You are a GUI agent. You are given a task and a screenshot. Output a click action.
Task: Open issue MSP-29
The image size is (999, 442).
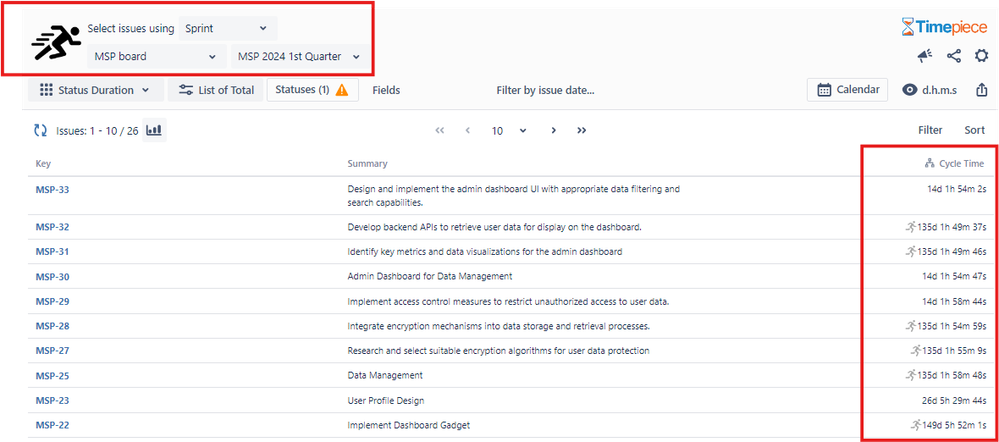coord(52,301)
